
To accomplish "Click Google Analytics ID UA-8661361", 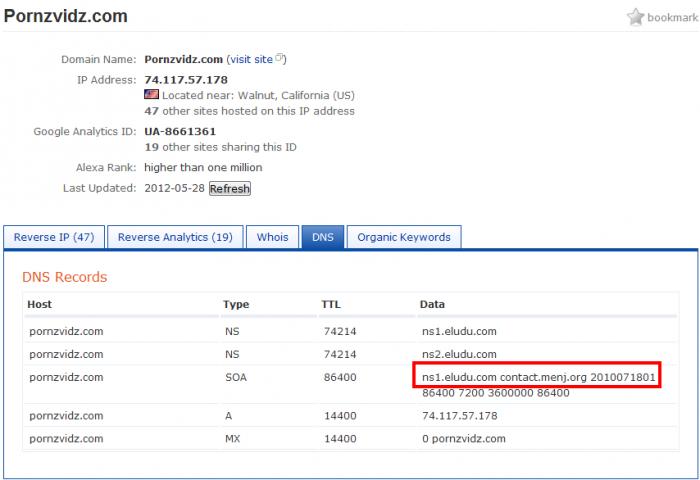I will [180, 132].
